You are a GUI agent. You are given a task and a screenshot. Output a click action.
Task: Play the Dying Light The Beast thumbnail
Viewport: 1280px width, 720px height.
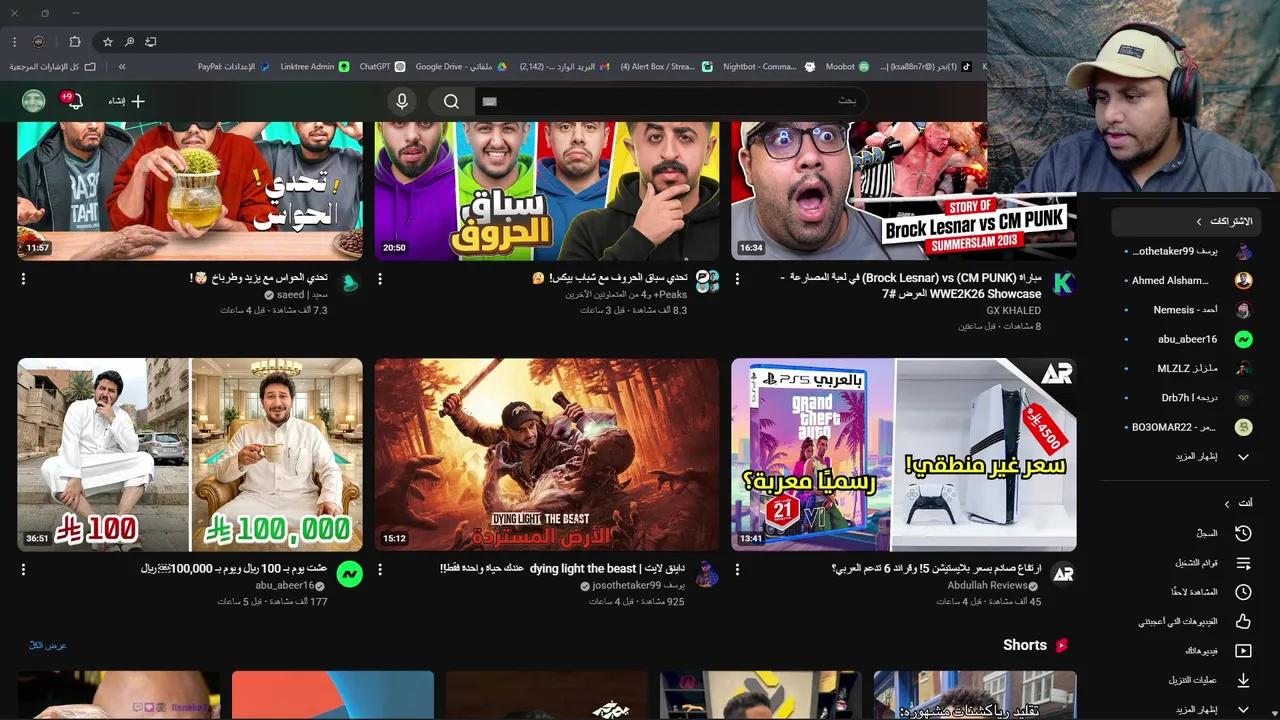[547, 455]
